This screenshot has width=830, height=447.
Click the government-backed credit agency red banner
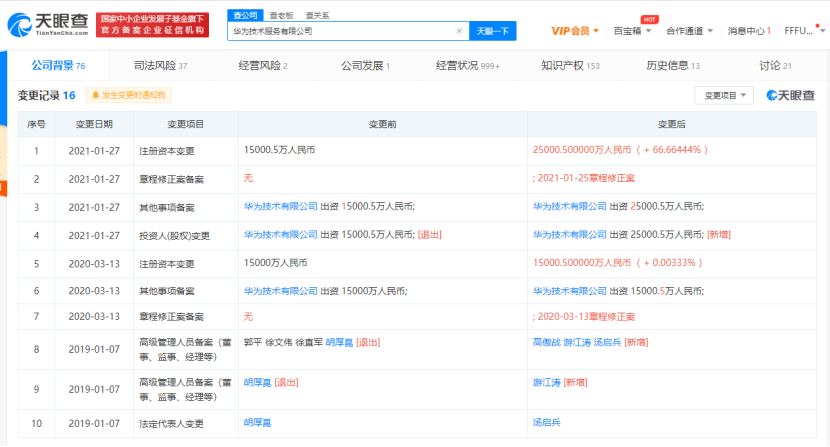pos(152,25)
